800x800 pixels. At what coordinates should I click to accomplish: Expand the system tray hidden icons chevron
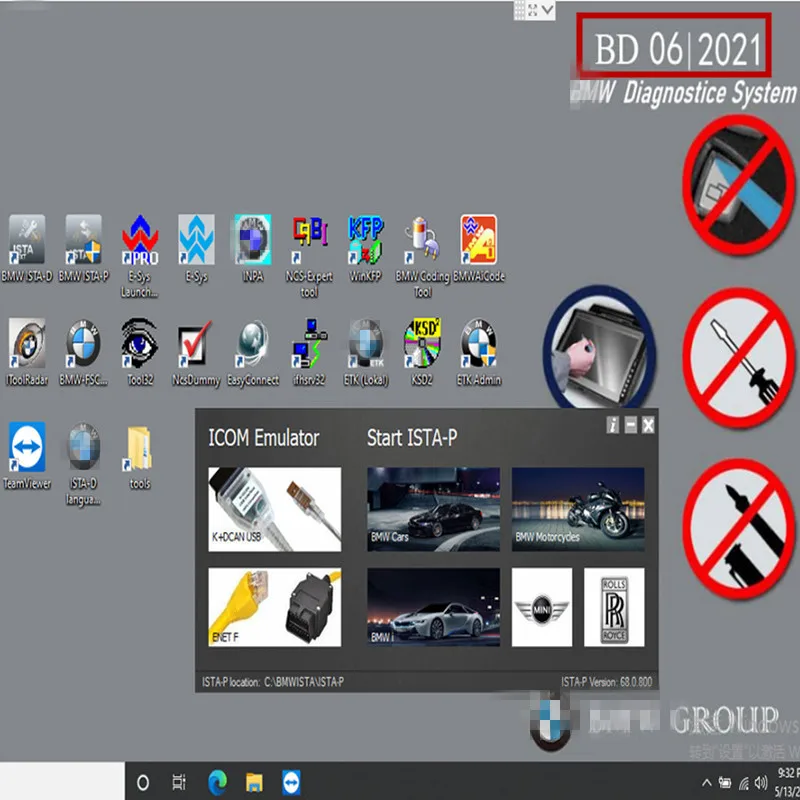[x=707, y=782]
